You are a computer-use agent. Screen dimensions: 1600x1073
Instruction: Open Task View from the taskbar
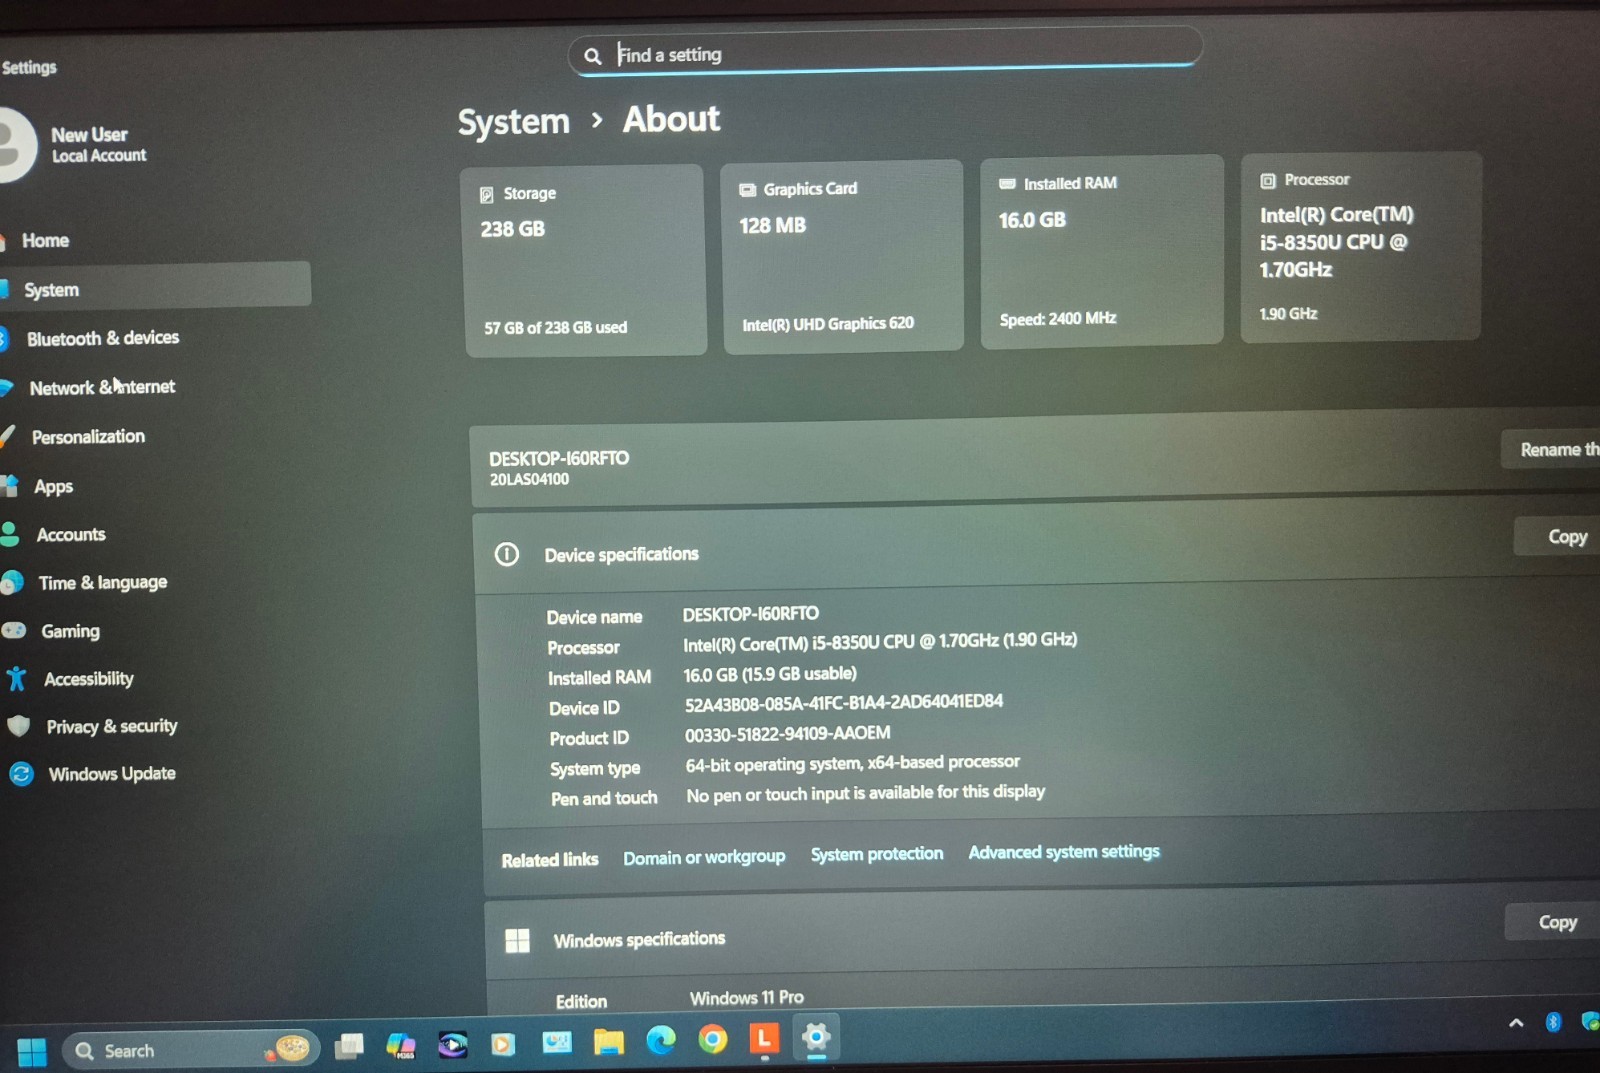pos(349,1046)
